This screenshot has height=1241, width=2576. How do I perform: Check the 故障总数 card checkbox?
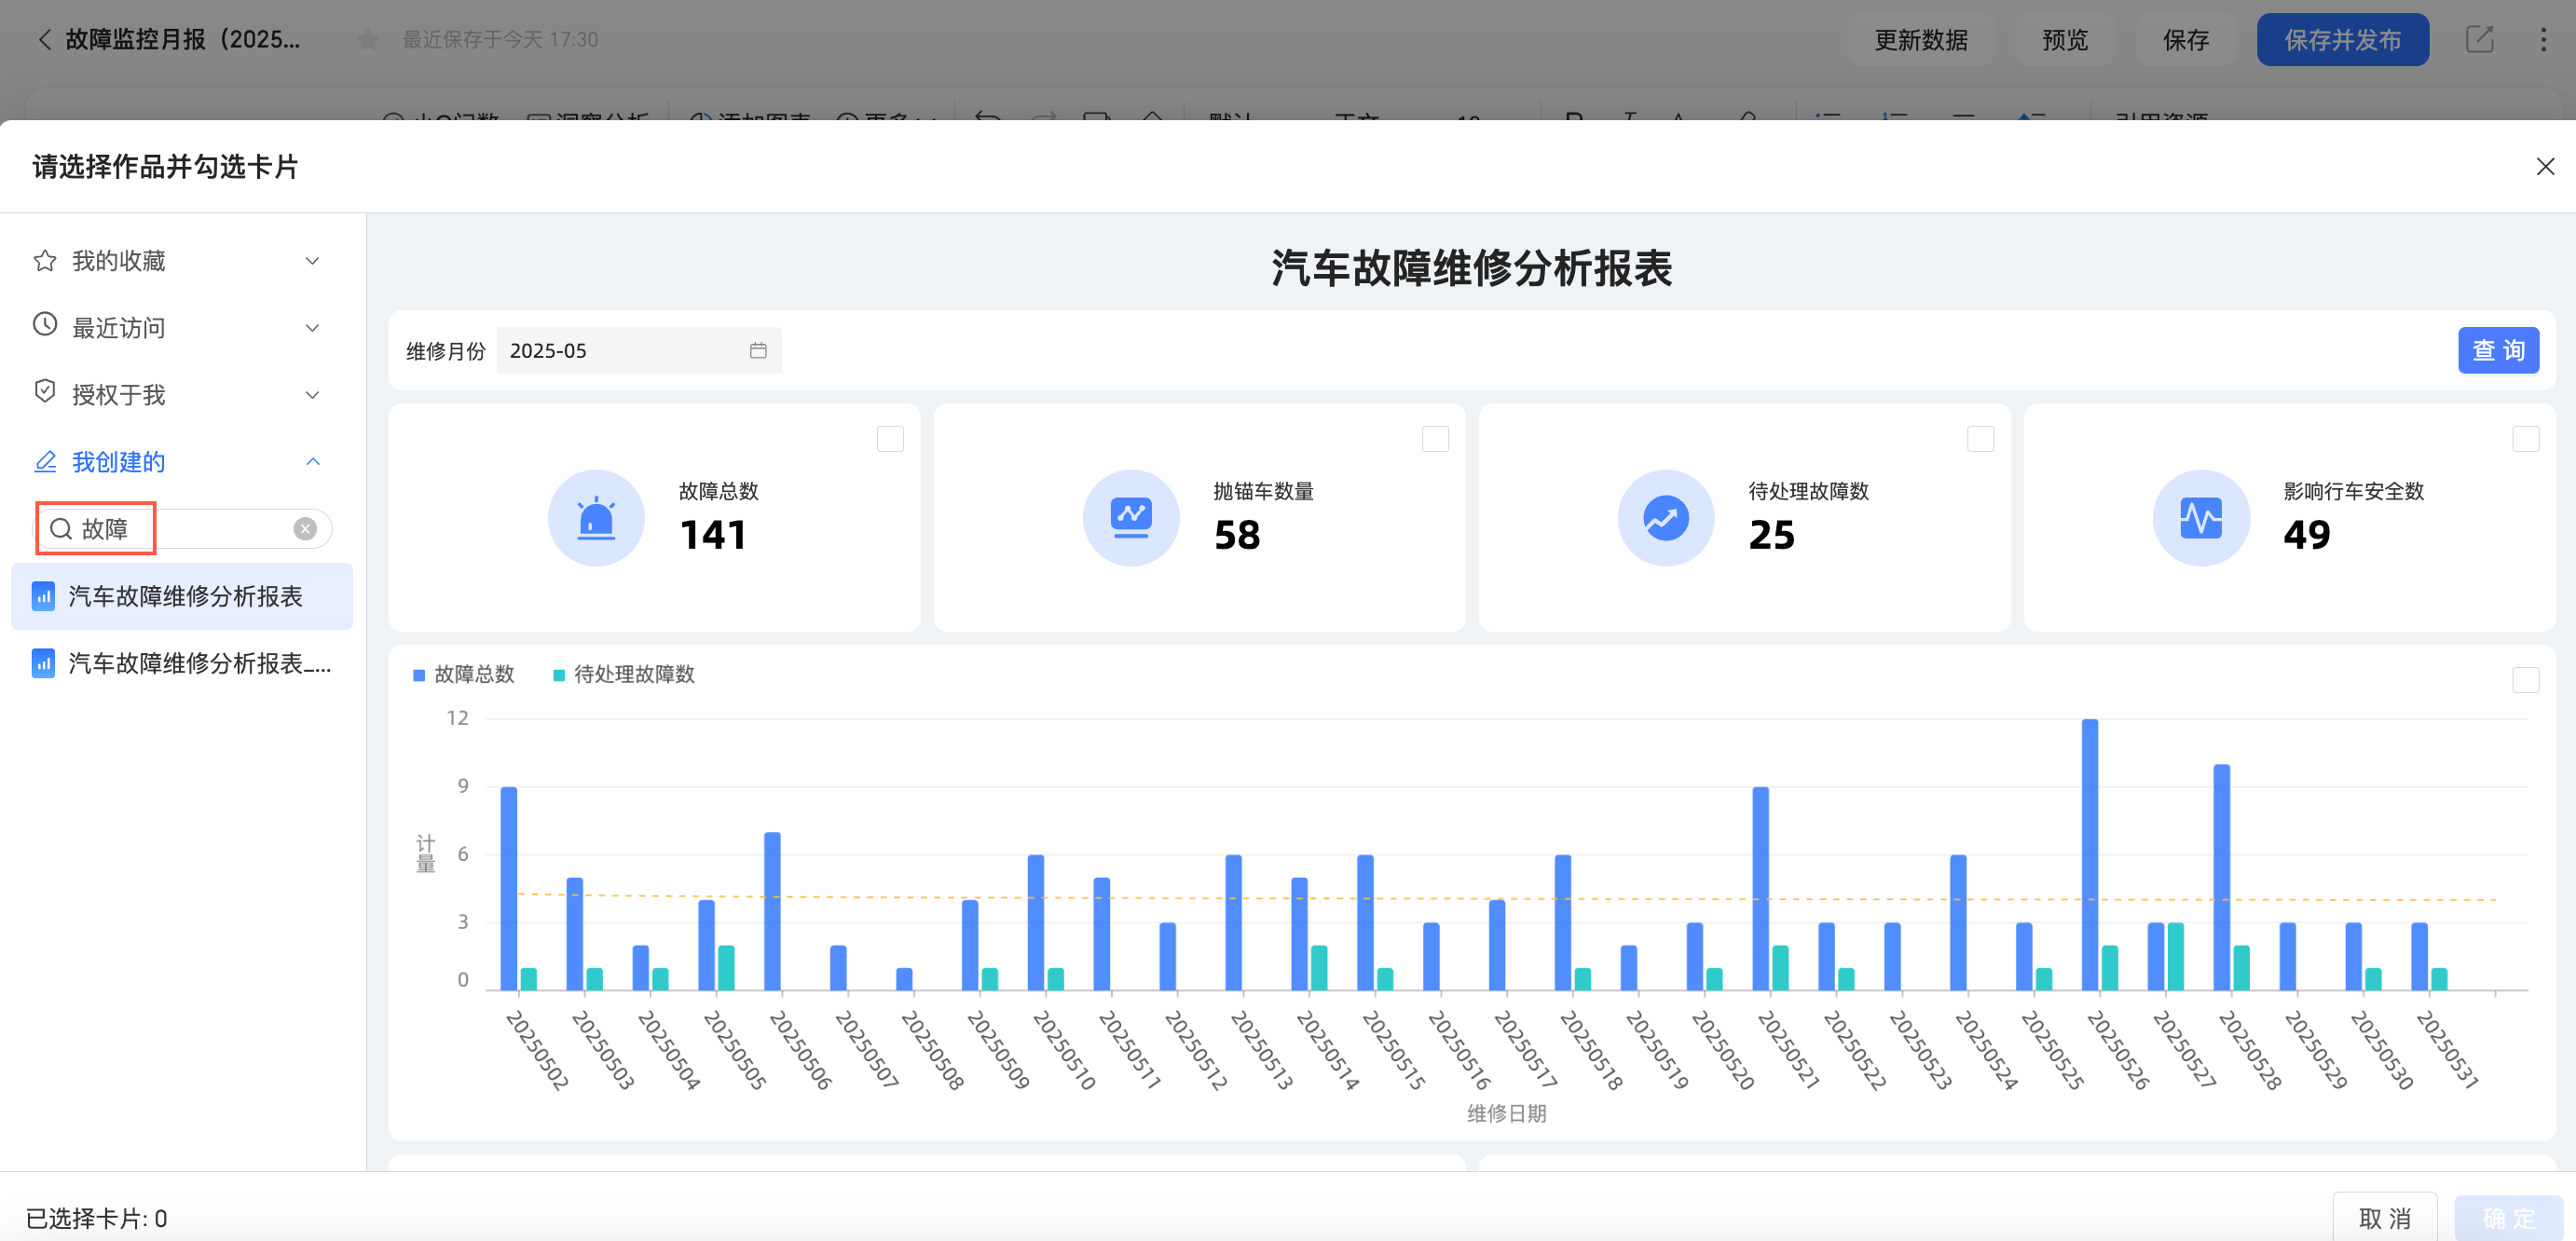[890, 439]
